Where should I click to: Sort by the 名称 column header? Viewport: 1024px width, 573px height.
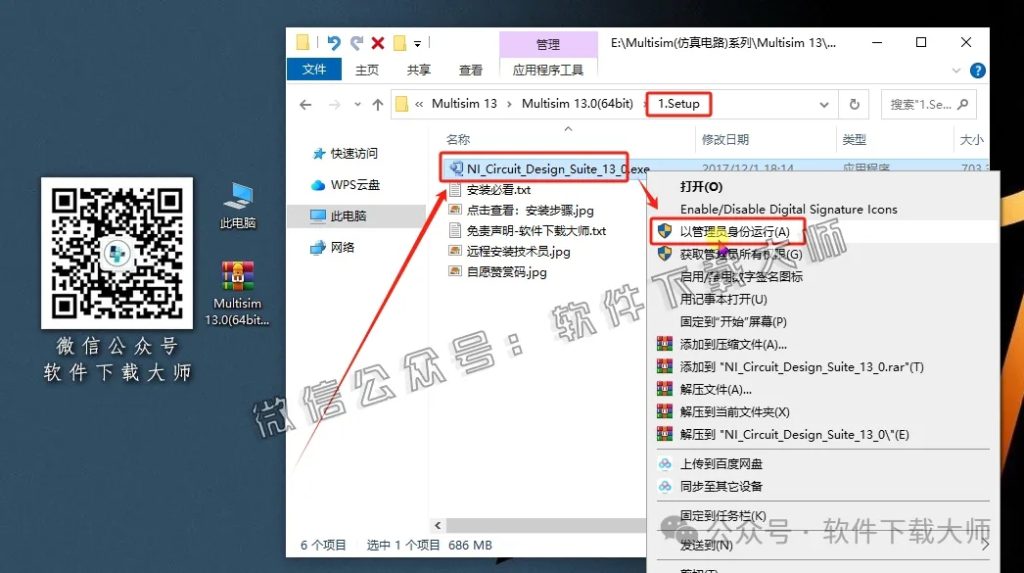458,140
